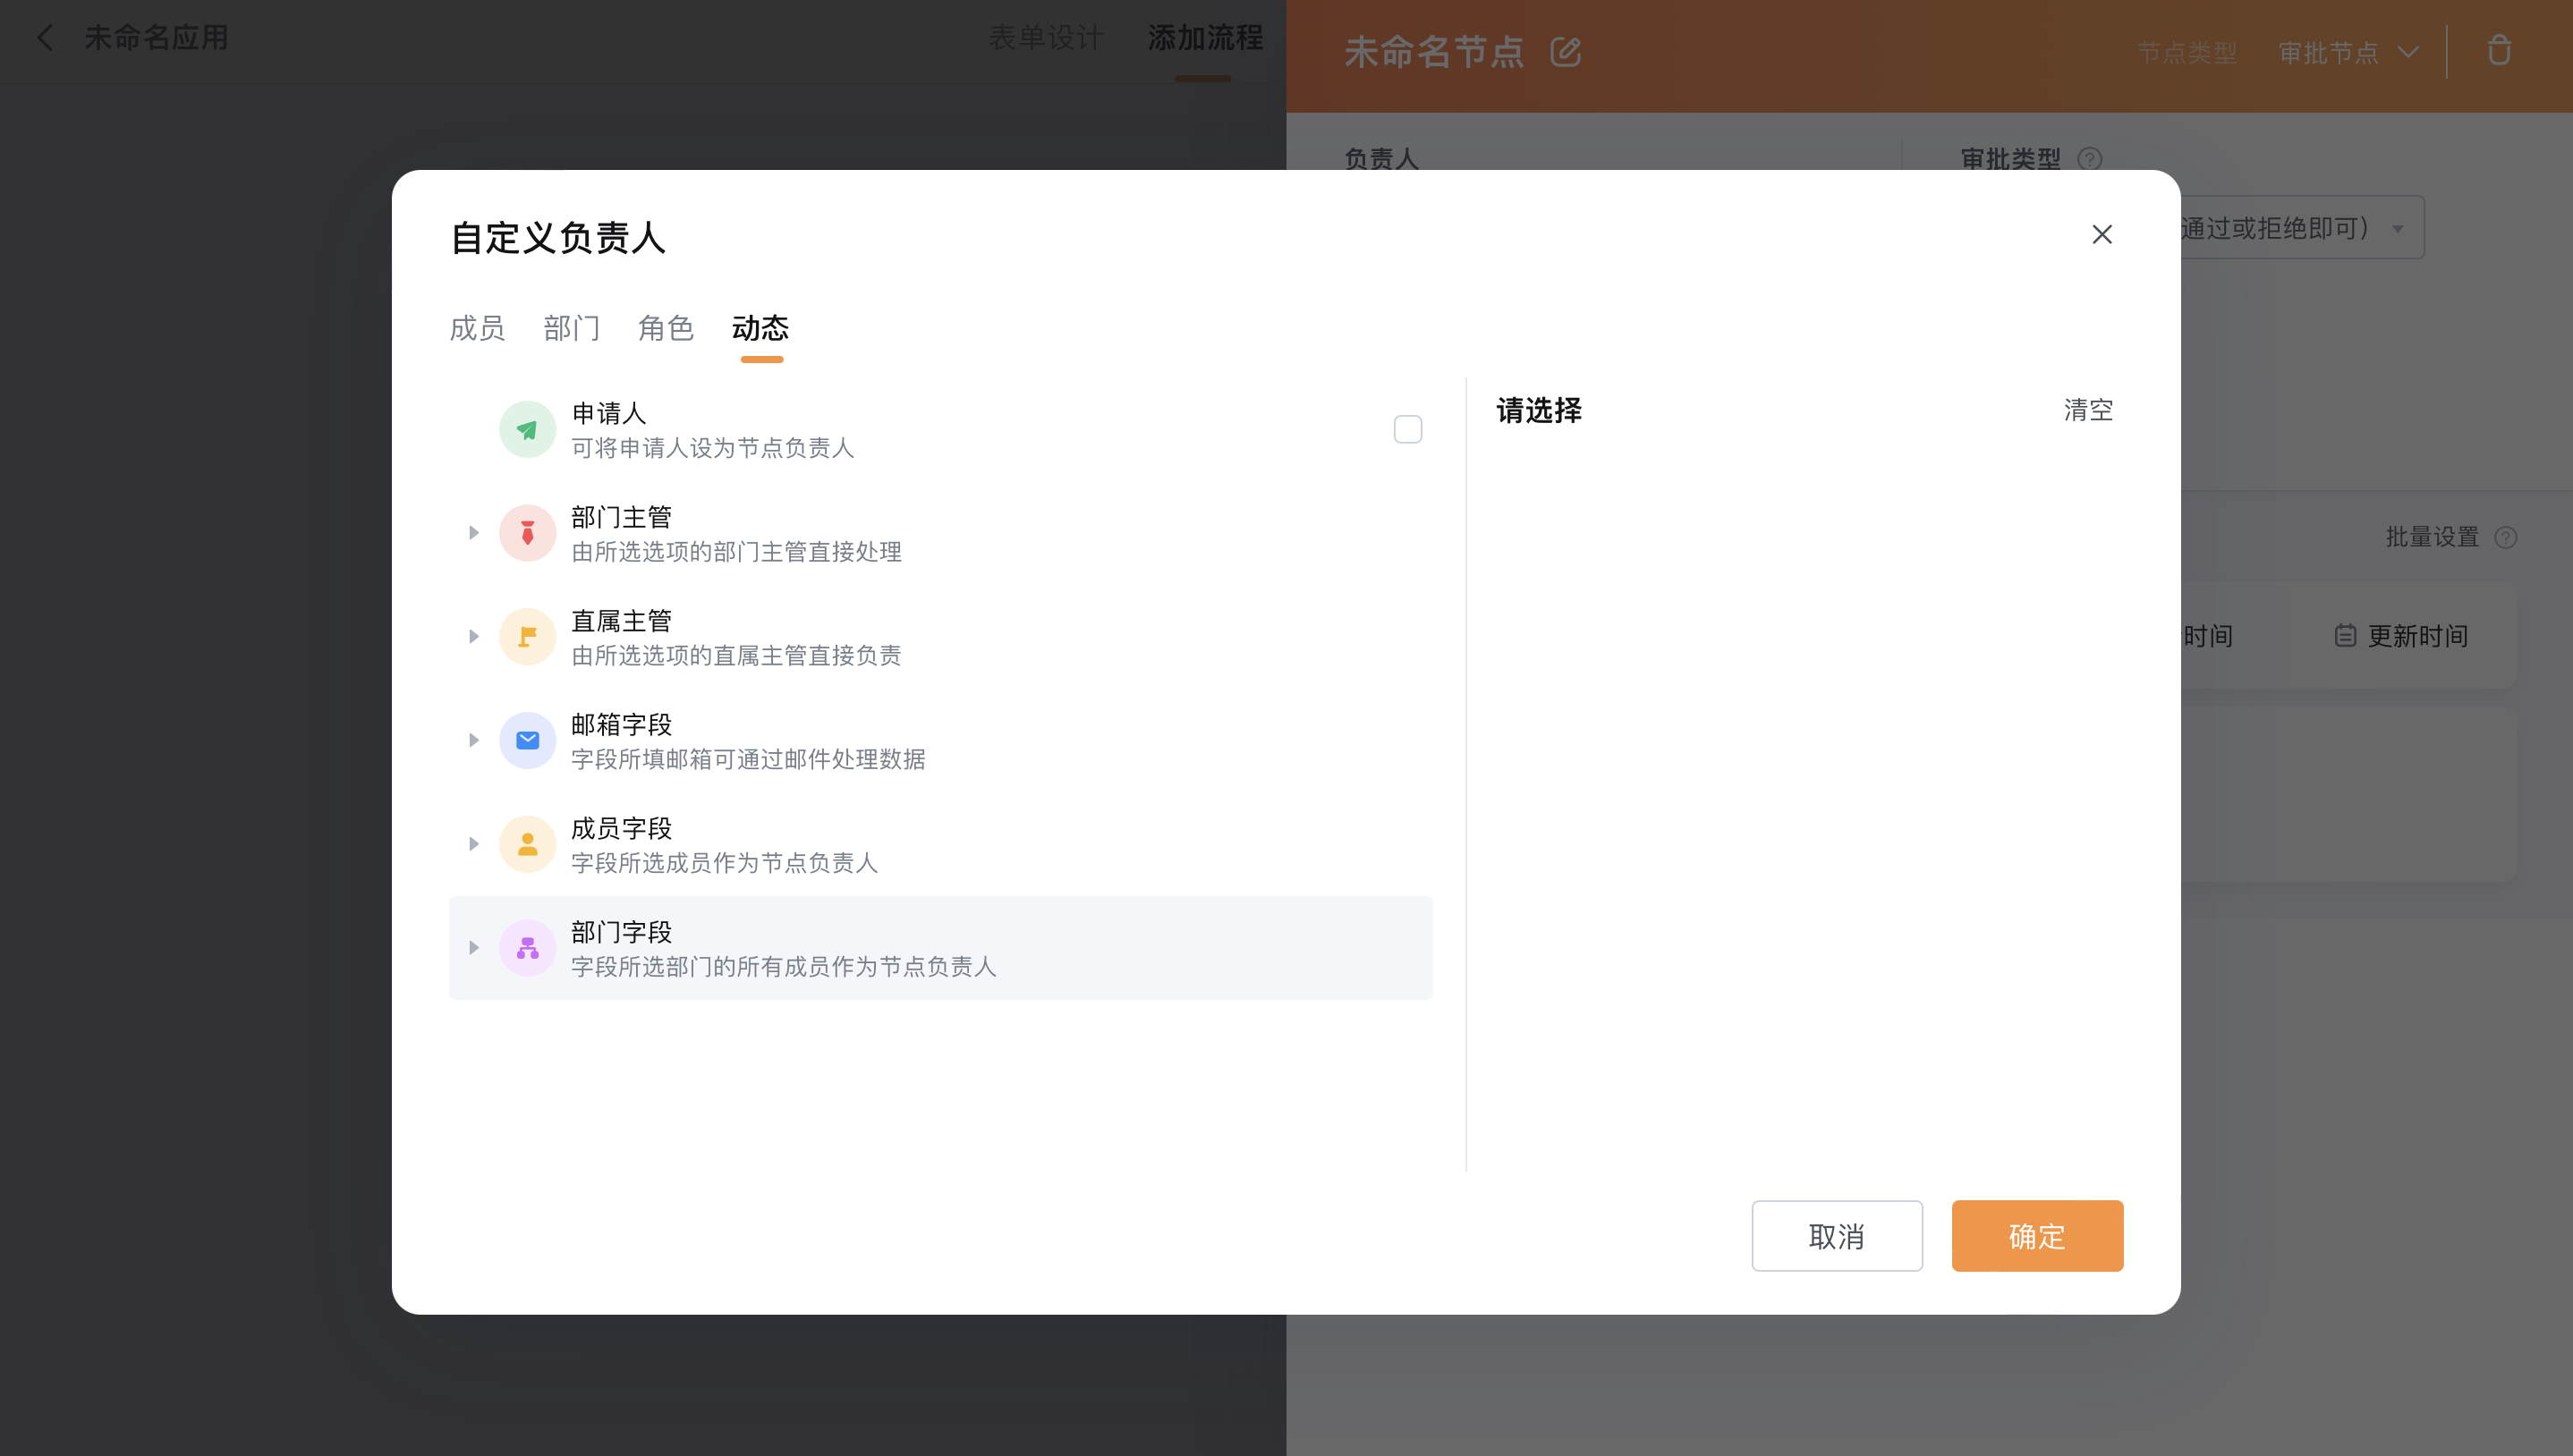Click the 未命名应用 app name

pyautogui.click(x=156, y=38)
